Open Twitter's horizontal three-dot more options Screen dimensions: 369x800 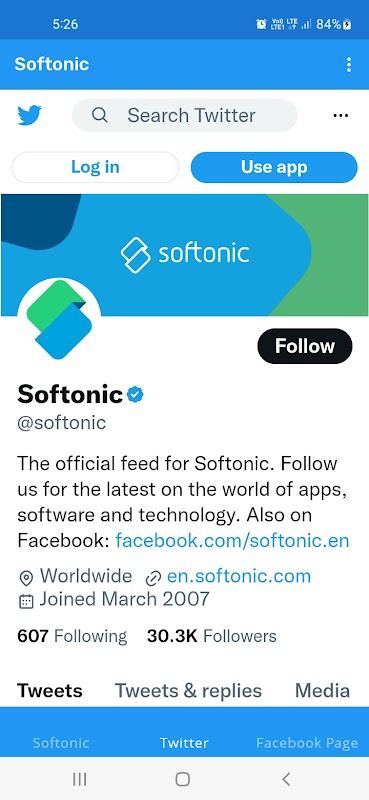click(x=340, y=116)
